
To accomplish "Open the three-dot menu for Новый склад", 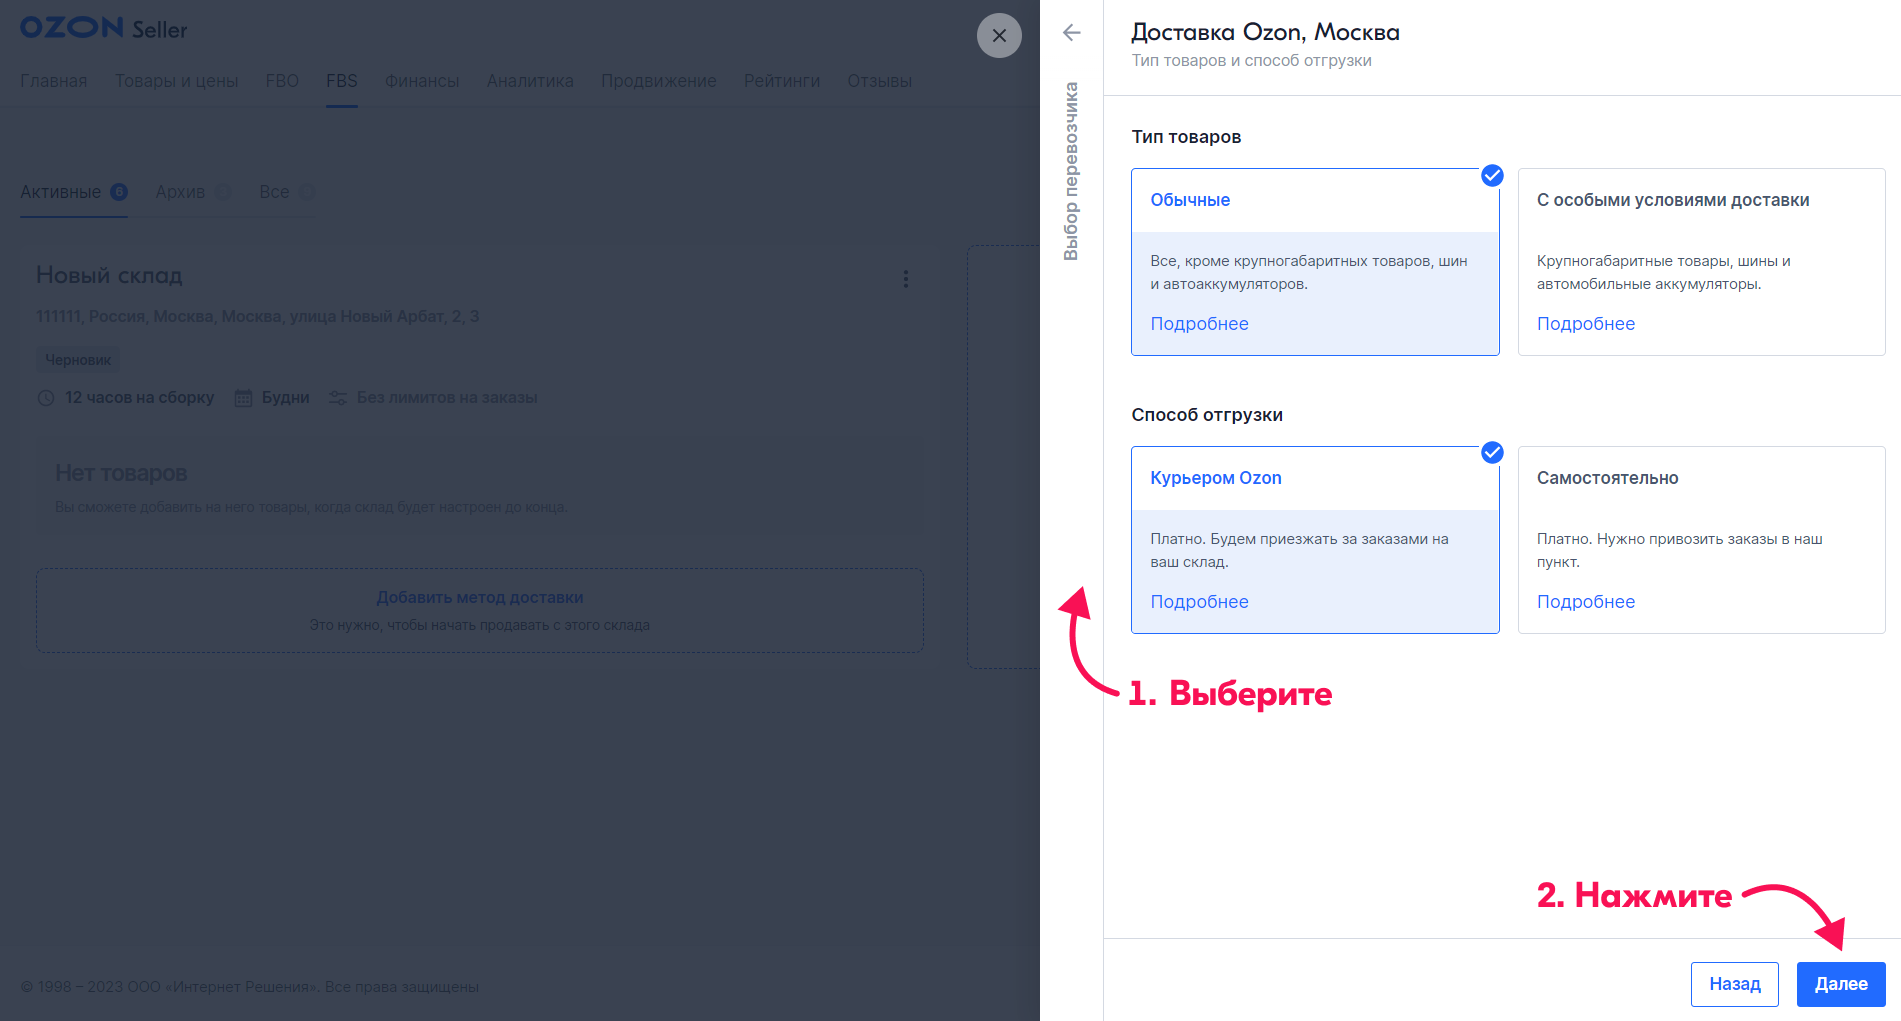I will [906, 279].
